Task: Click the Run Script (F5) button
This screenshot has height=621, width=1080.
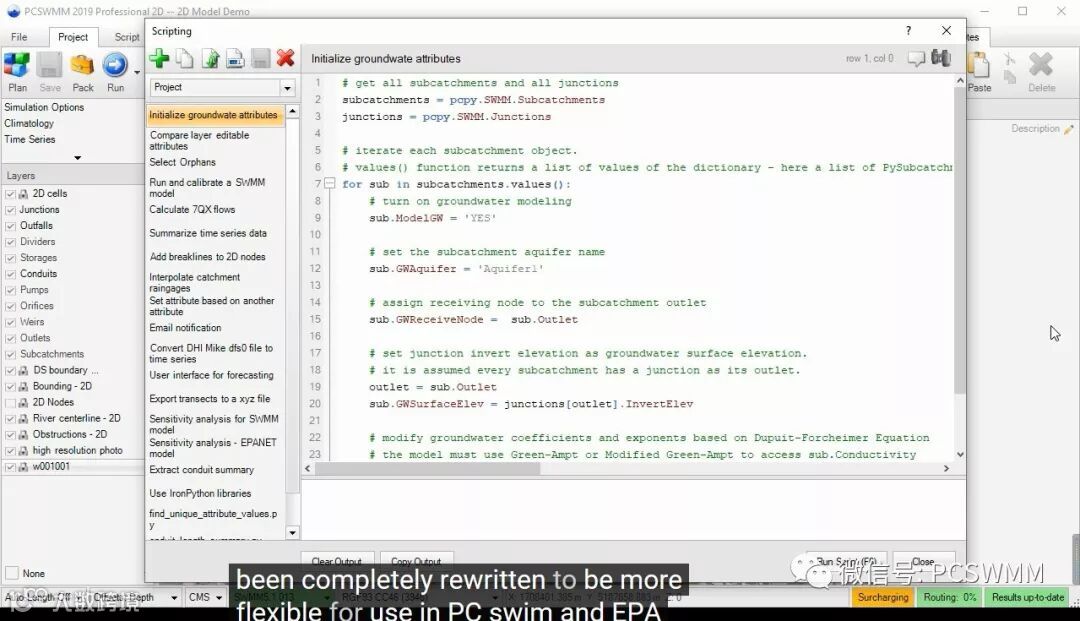Action: [846, 561]
